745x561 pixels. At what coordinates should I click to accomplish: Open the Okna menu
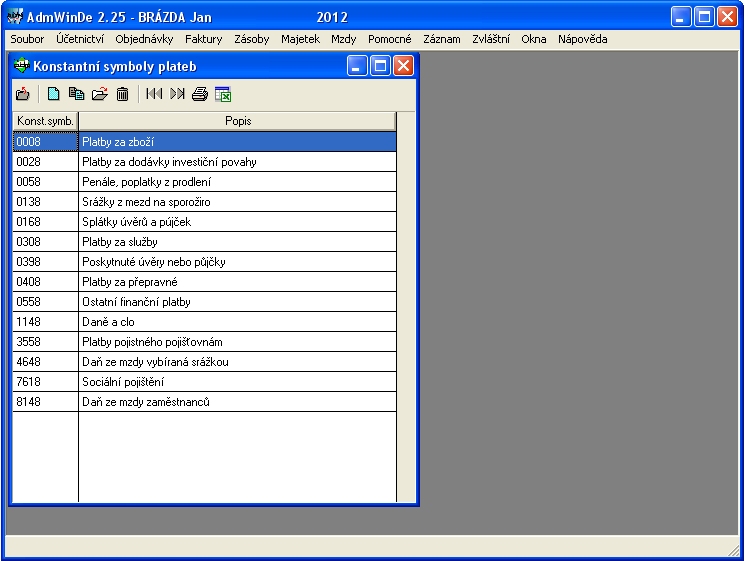[534, 39]
